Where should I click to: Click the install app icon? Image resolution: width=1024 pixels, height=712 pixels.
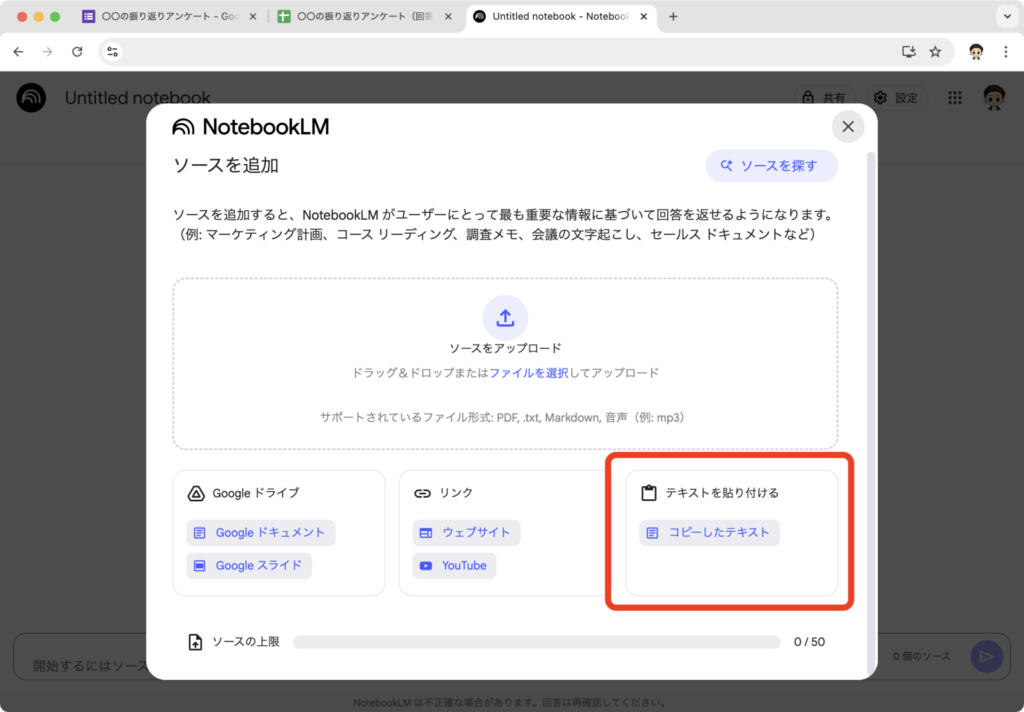click(908, 52)
